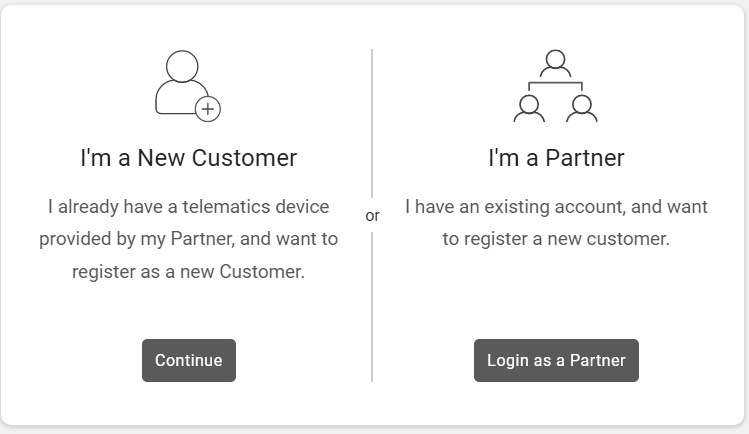Click "I have an existing account" text line
The height and width of the screenshot is (434, 749).
pos(556,207)
